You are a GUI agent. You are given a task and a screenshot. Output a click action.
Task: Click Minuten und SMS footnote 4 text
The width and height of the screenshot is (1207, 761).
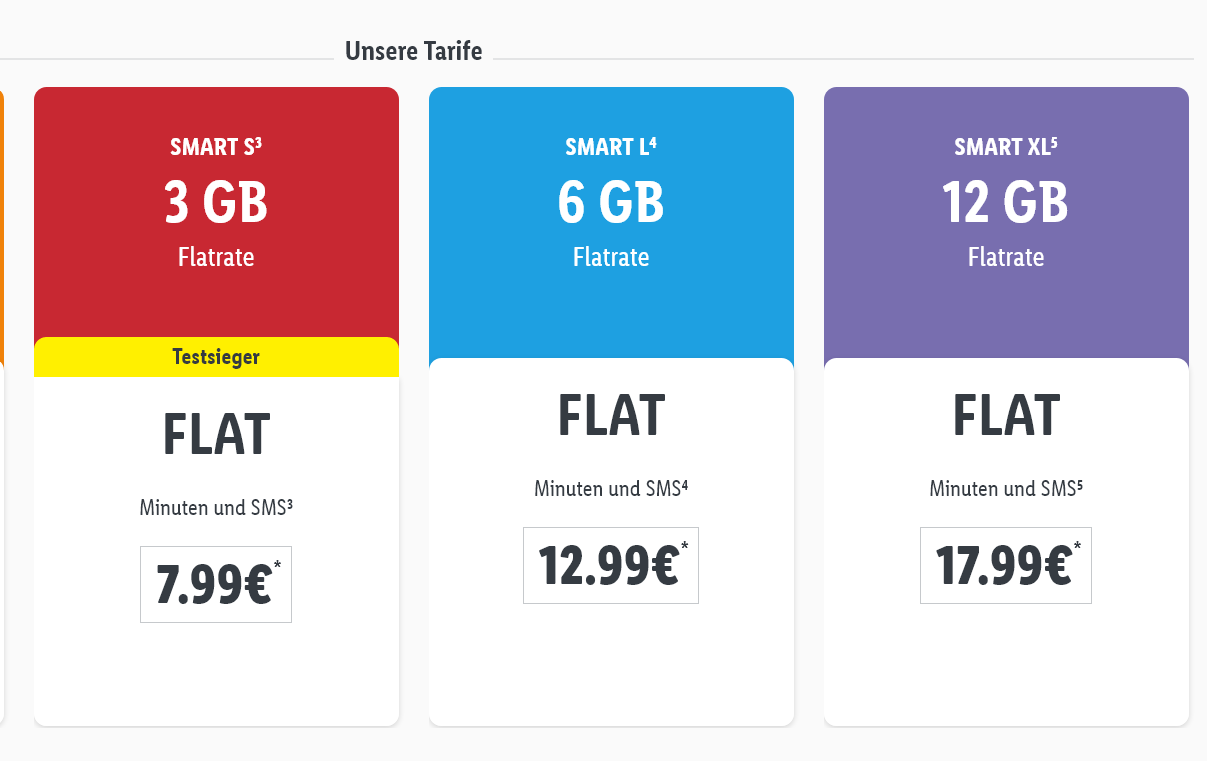[611, 489]
